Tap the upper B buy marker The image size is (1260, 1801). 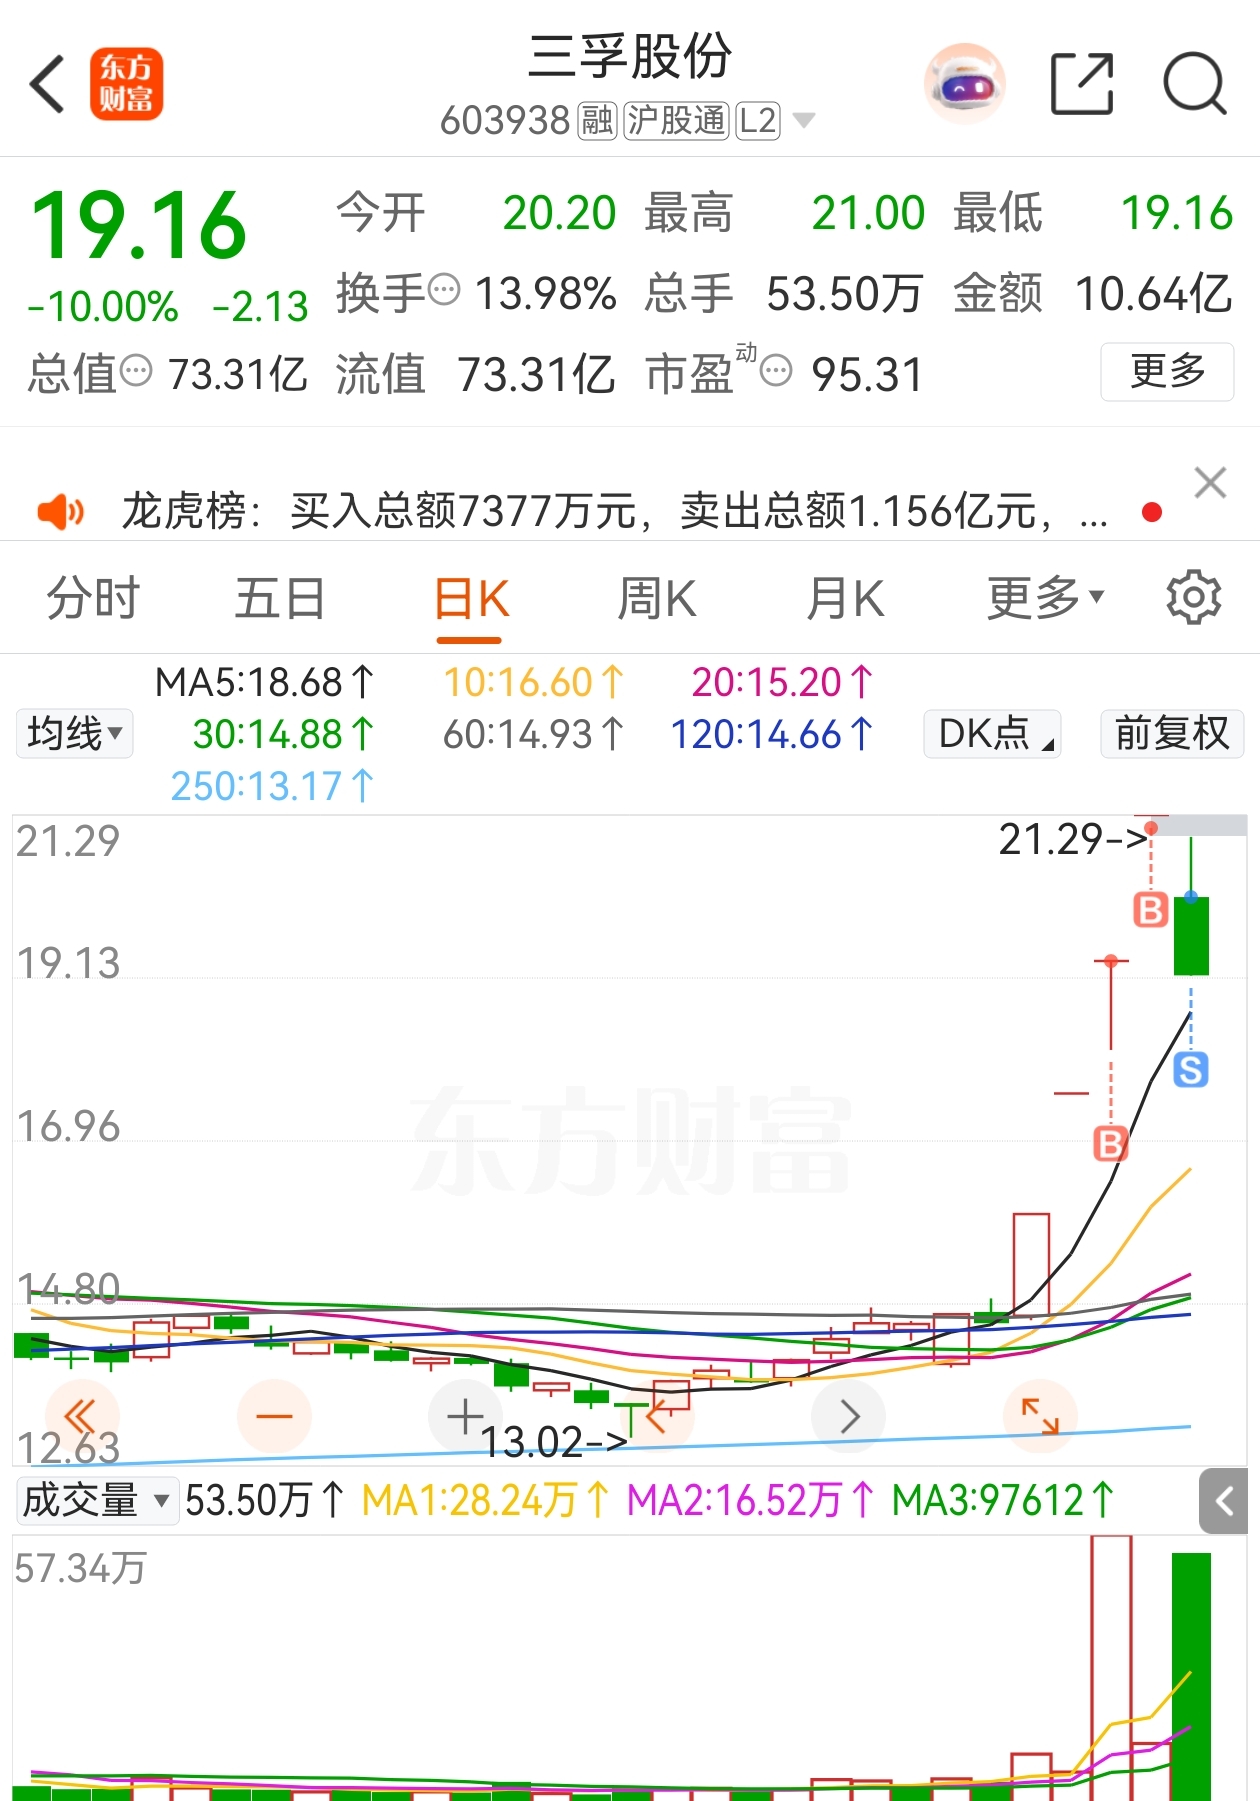(1150, 910)
